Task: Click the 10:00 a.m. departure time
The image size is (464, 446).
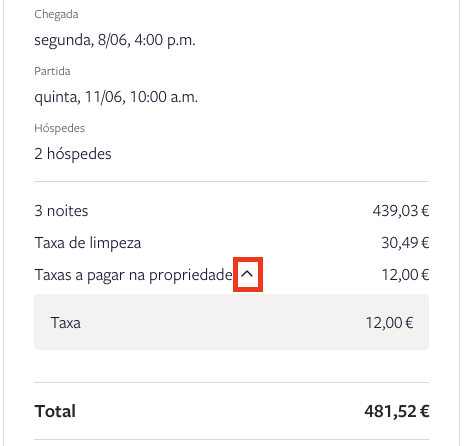Action: click(164, 97)
